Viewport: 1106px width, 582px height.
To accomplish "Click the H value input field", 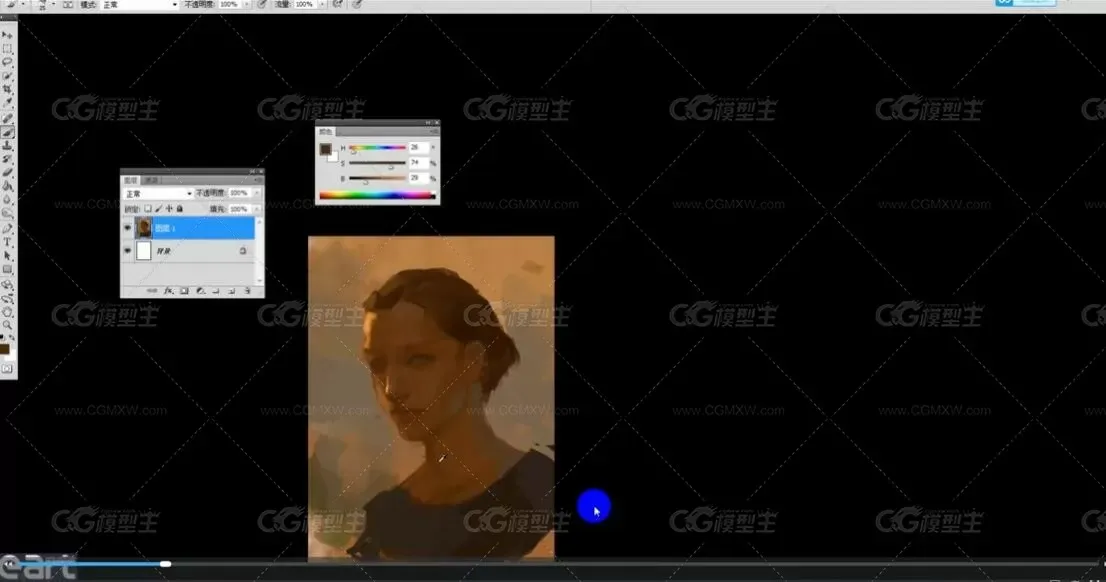I will 418,147.
